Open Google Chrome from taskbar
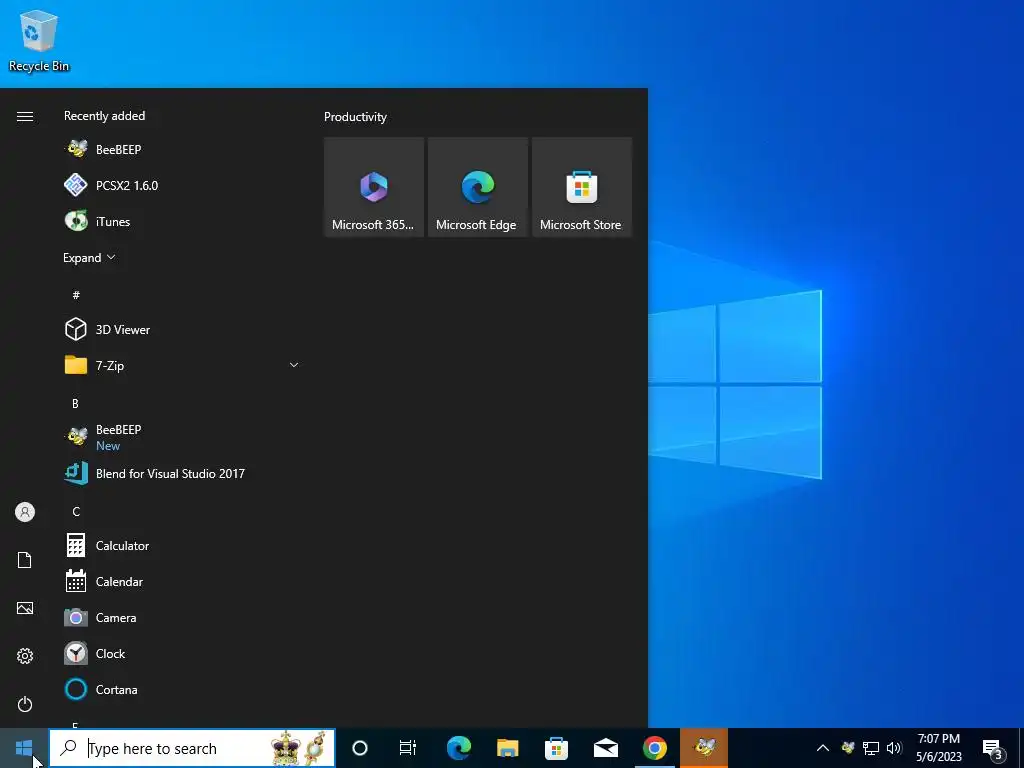This screenshot has height=768, width=1024. pyautogui.click(x=654, y=748)
